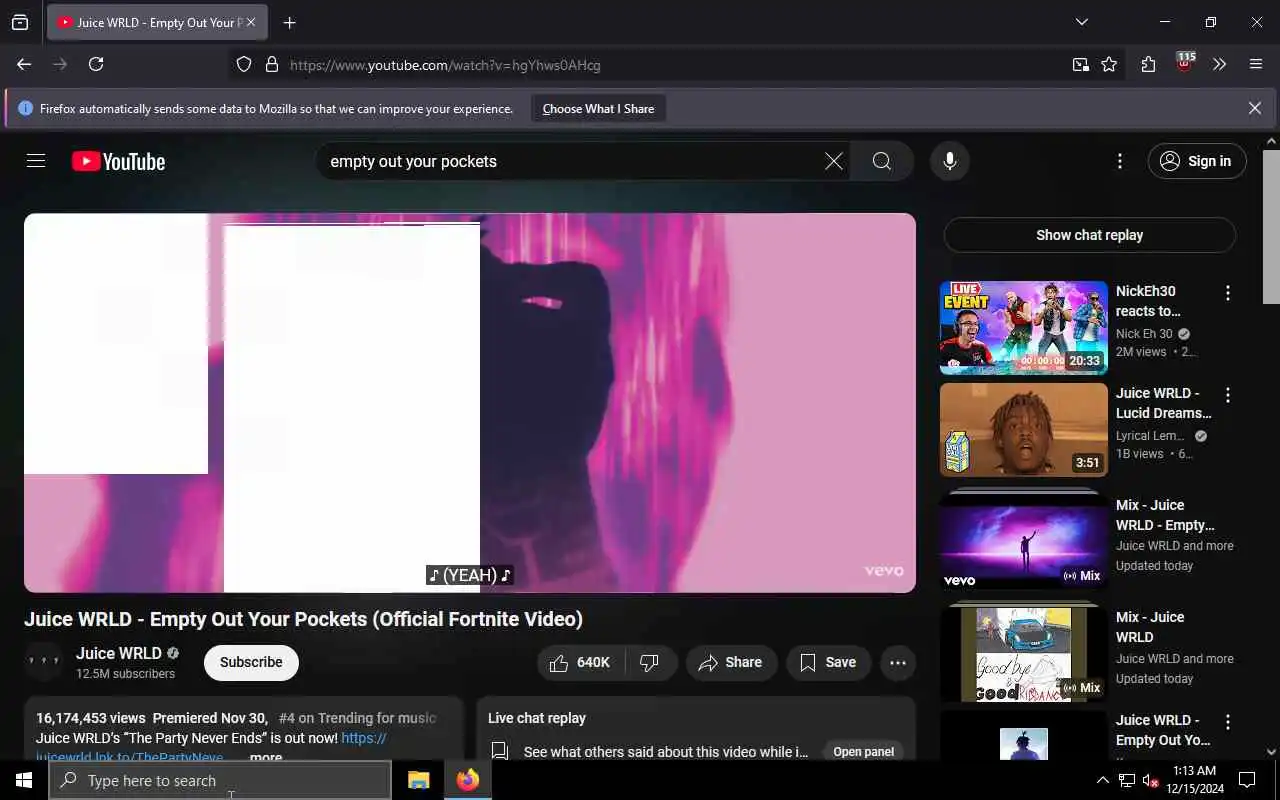Save the video to a playlist
This screenshot has height=800, width=1280.
[828, 662]
